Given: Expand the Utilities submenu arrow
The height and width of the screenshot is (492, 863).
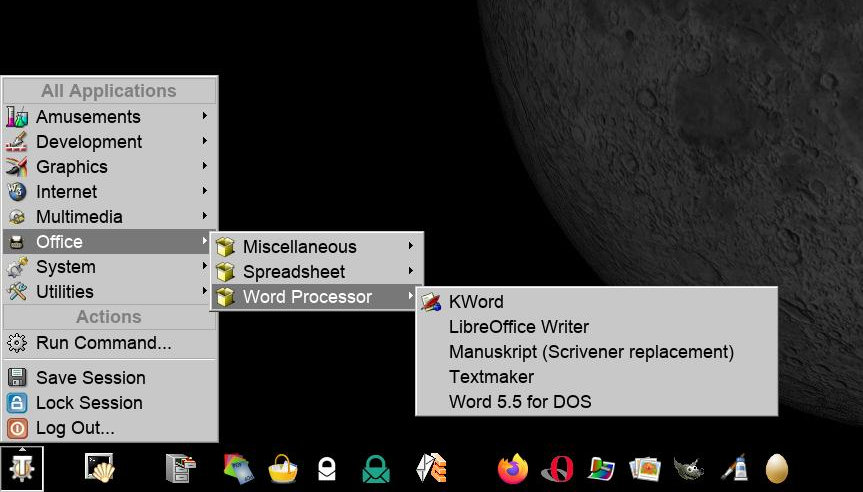Looking at the screenshot, I should pyautogui.click(x=205, y=291).
